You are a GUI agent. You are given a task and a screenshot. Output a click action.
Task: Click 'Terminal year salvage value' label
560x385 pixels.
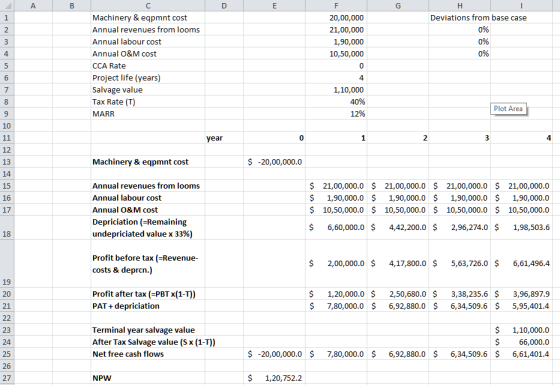pos(144,330)
